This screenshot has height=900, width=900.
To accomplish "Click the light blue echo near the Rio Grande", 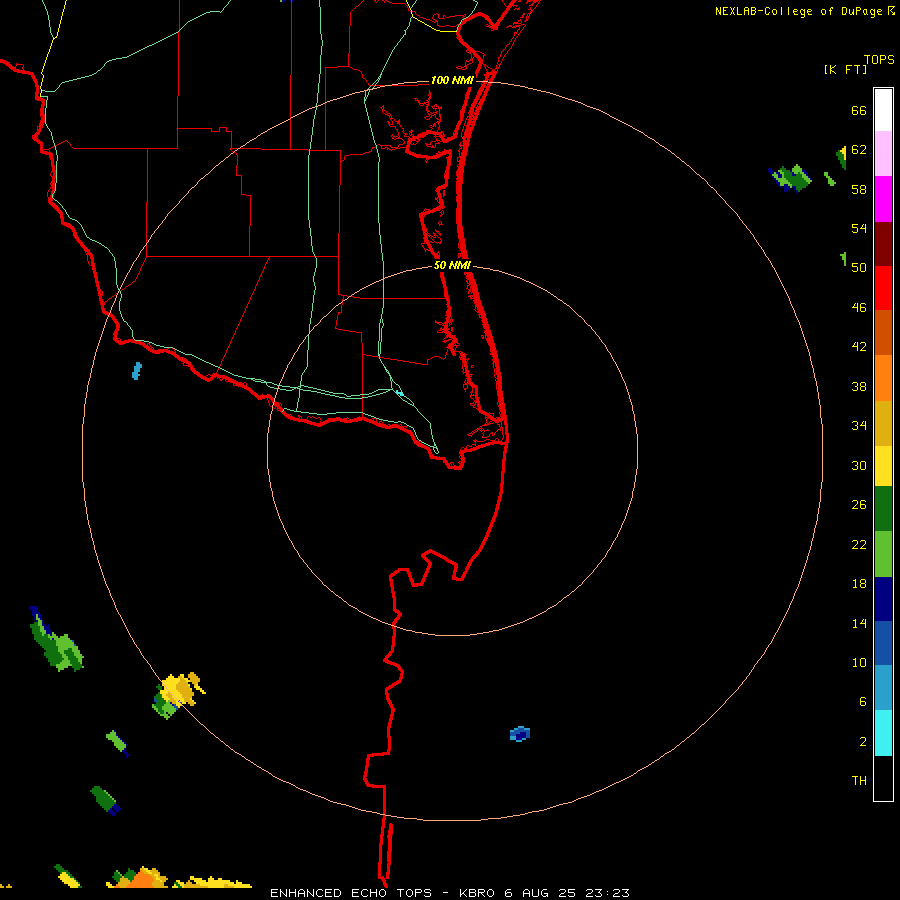I will click(x=137, y=371).
